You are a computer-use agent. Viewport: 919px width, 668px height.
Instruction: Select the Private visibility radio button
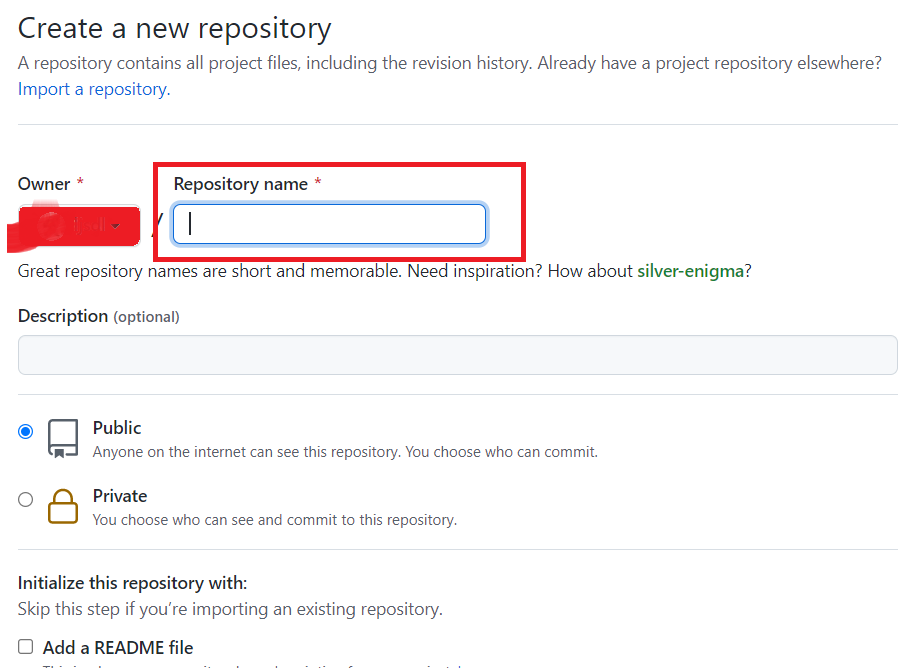pos(26,500)
